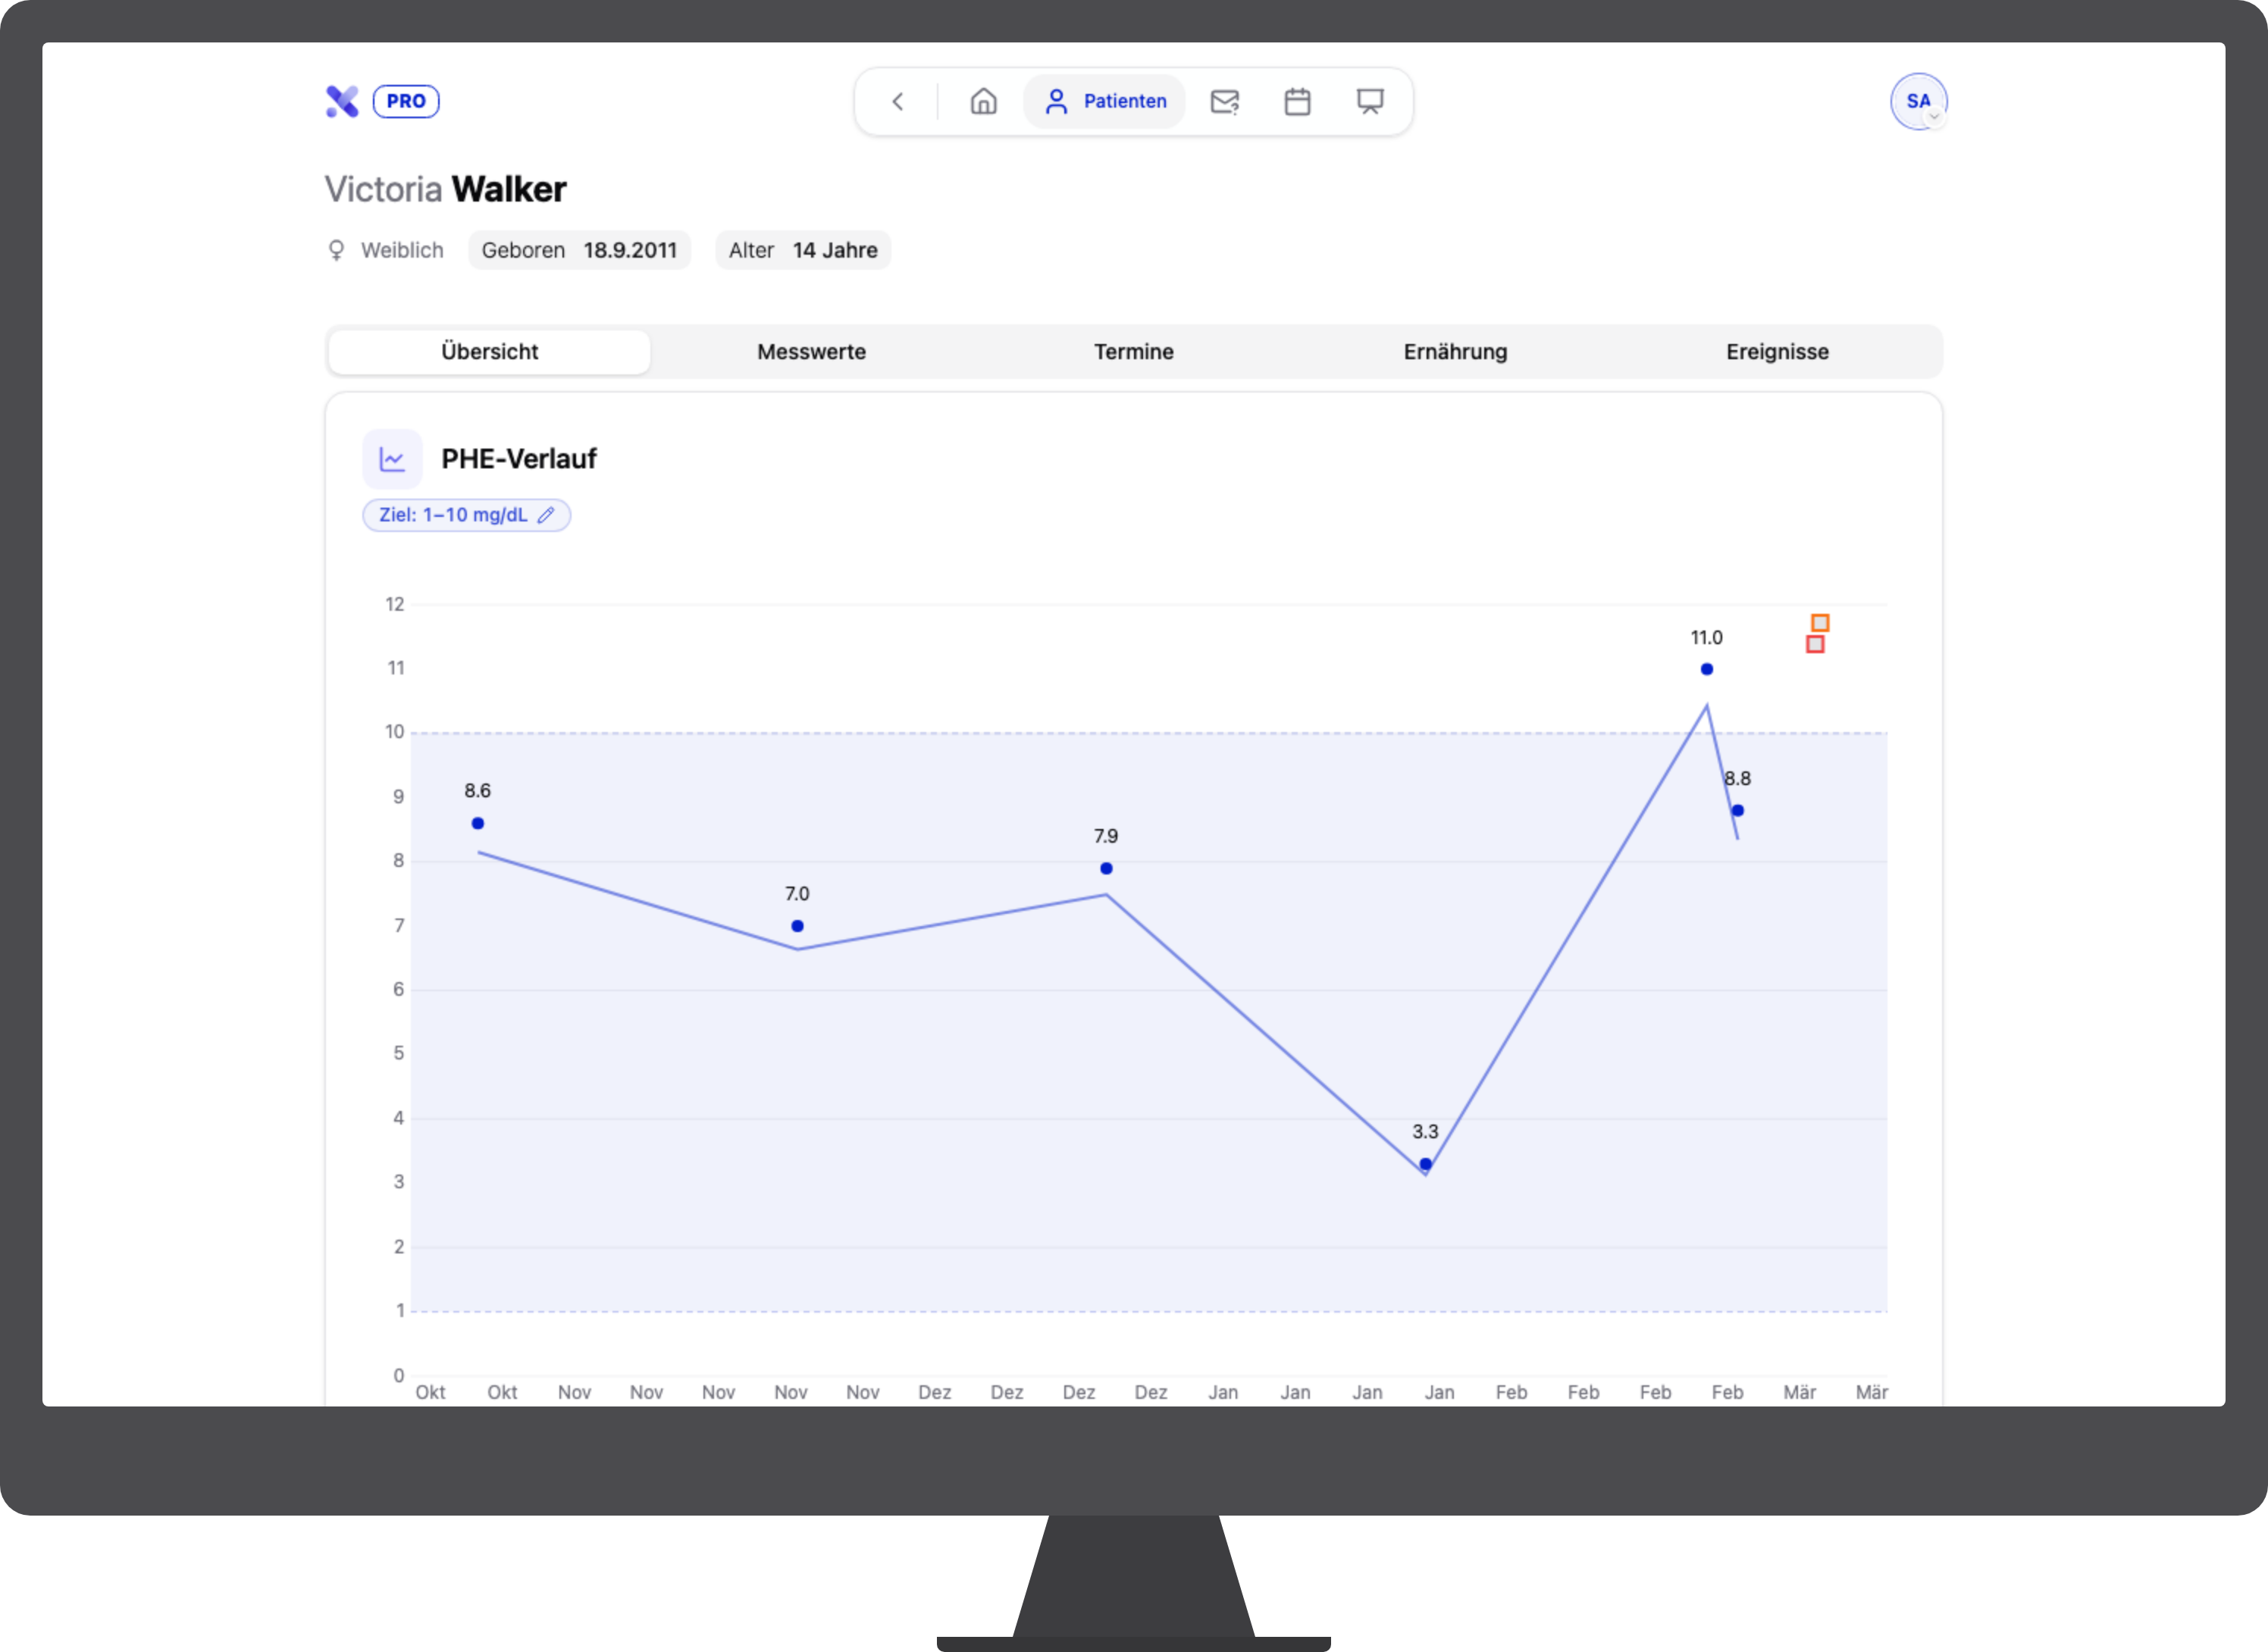Select the Patienten navigation item

pyautogui.click(x=1105, y=101)
